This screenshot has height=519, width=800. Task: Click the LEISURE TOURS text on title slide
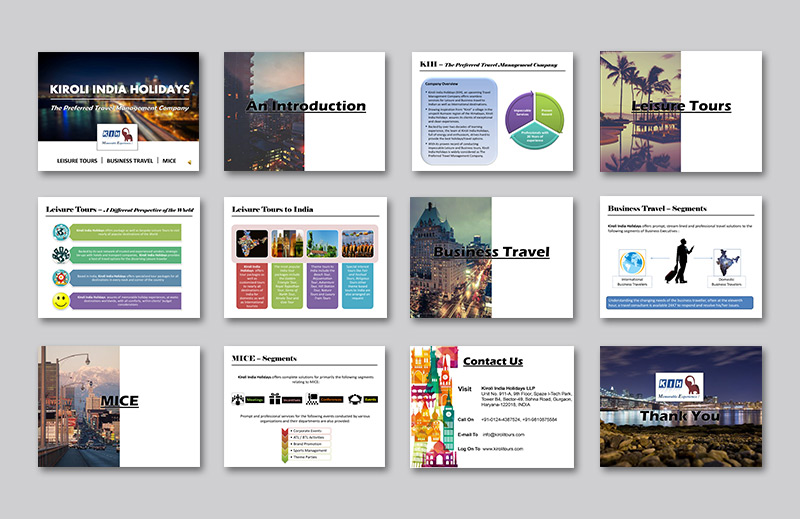pos(77,161)
